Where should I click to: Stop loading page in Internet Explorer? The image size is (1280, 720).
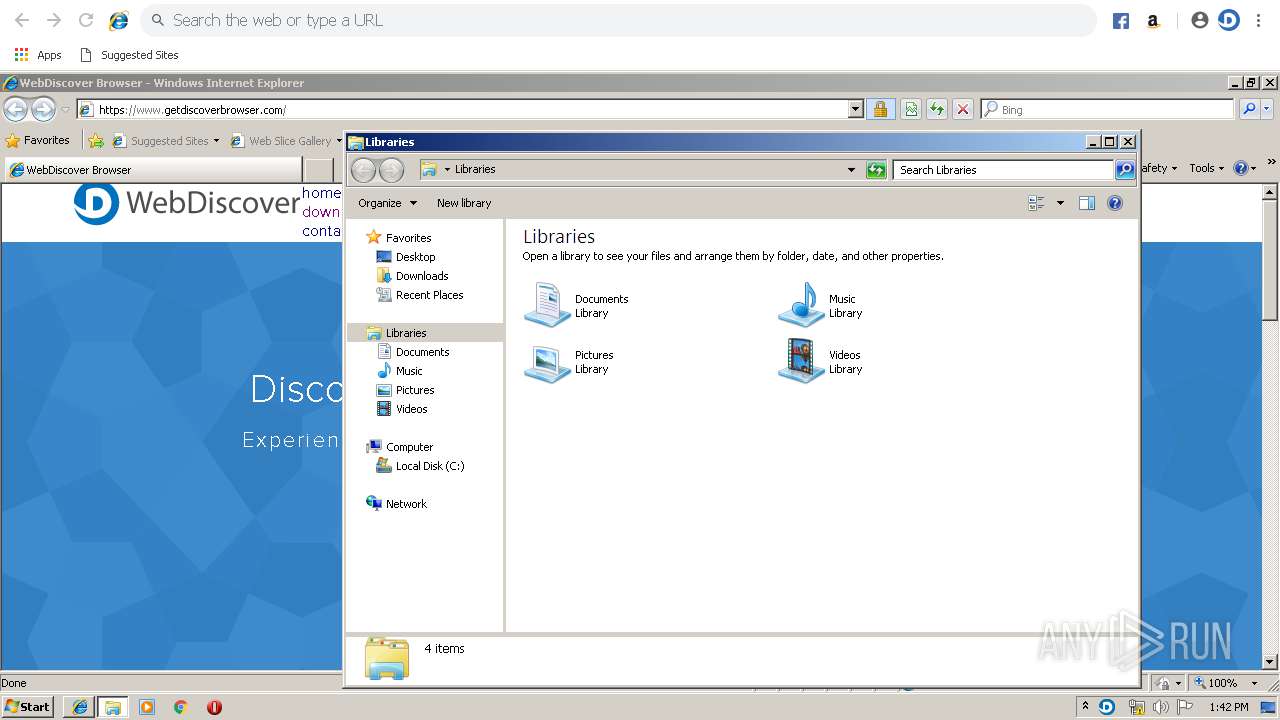coord(963,109)
